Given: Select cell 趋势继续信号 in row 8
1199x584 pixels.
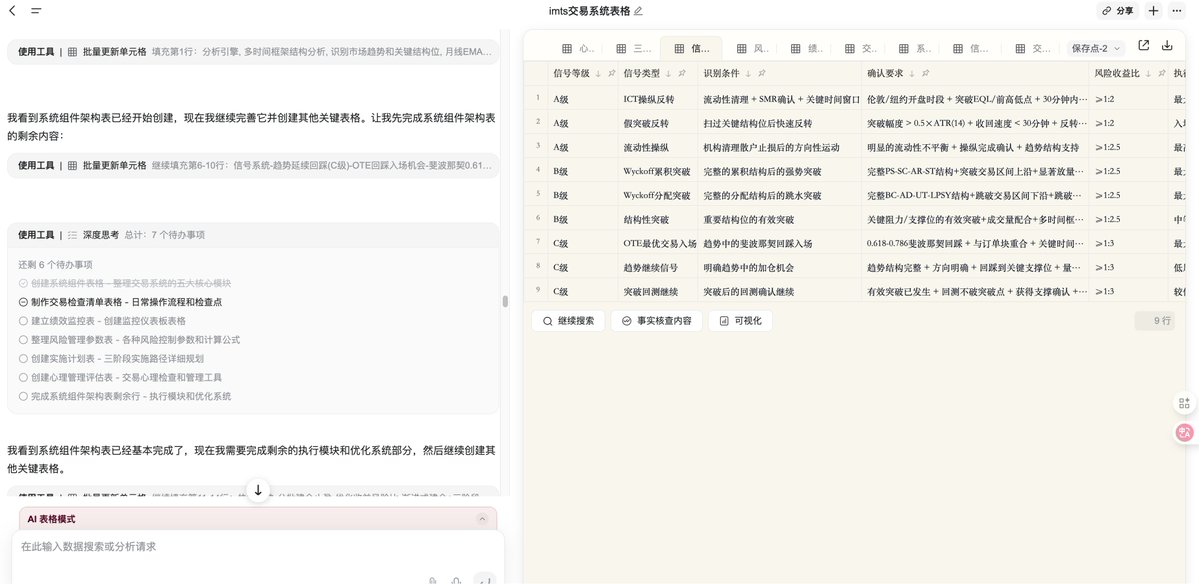Looking at the screenshot, I should (658, 267).
